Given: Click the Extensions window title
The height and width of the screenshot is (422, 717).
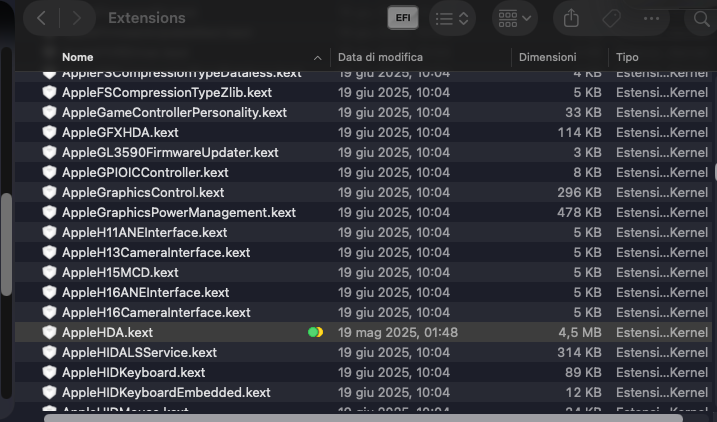Looking at the screenshot, I should pyautogui.click(x=147, y=18).
